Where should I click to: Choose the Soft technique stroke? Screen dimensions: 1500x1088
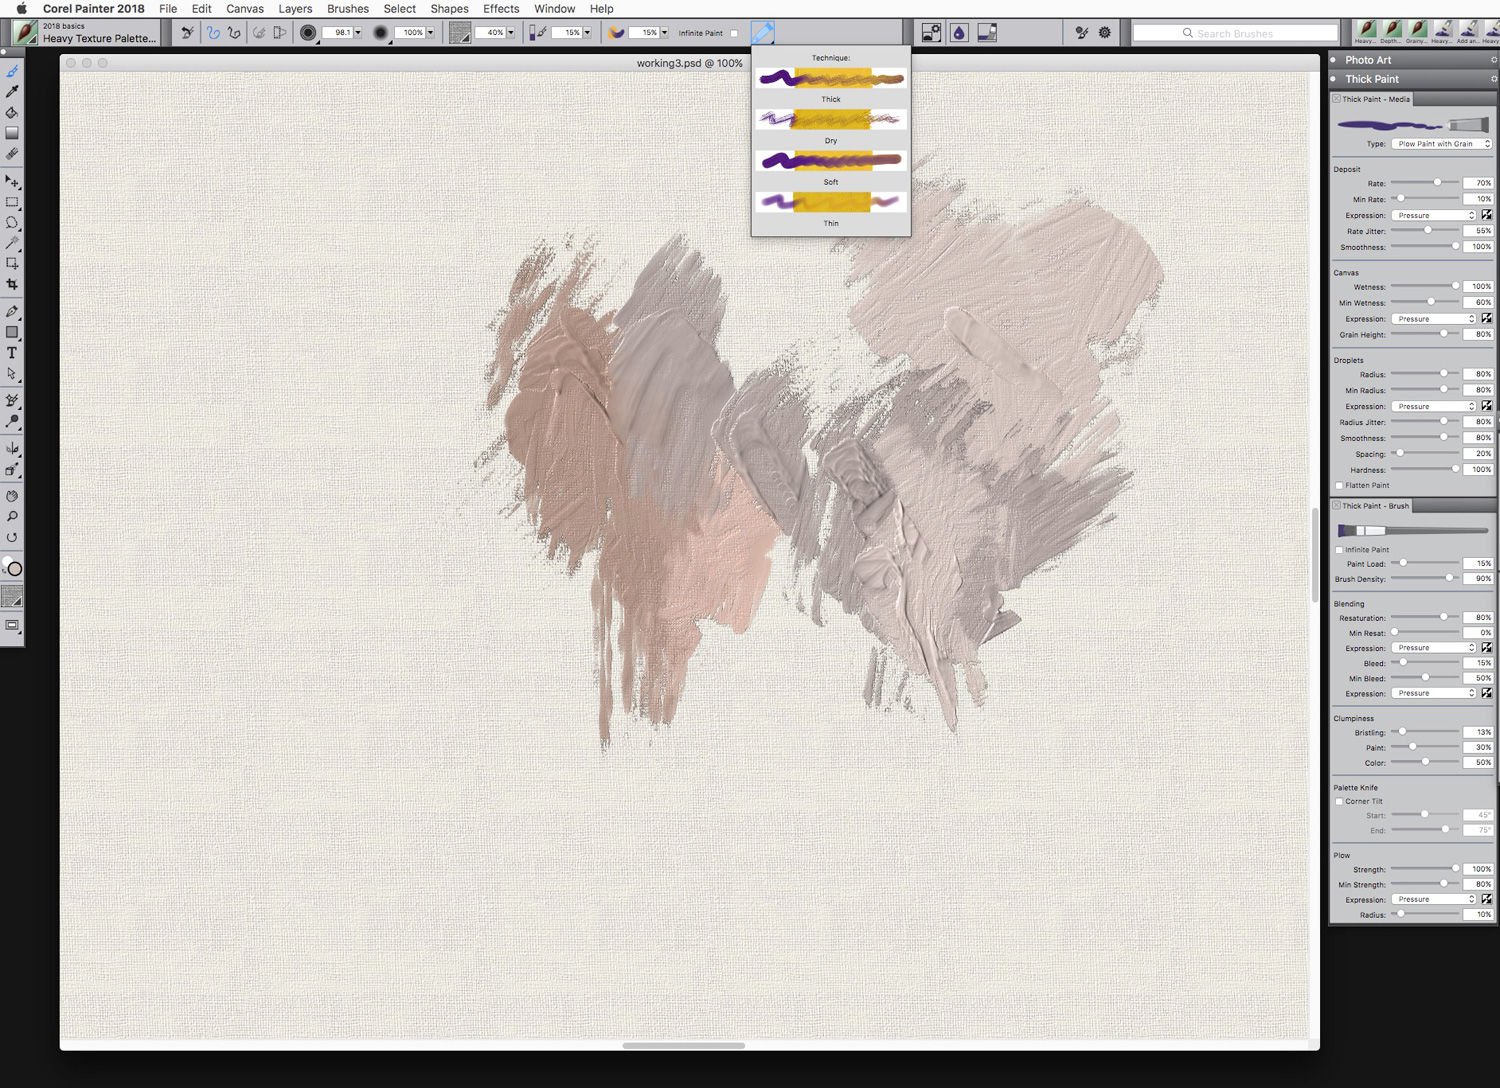coord(831,161)
